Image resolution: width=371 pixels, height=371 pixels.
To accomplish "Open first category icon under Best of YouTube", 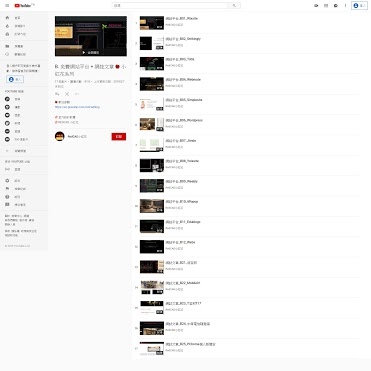I will coord(7,99).
